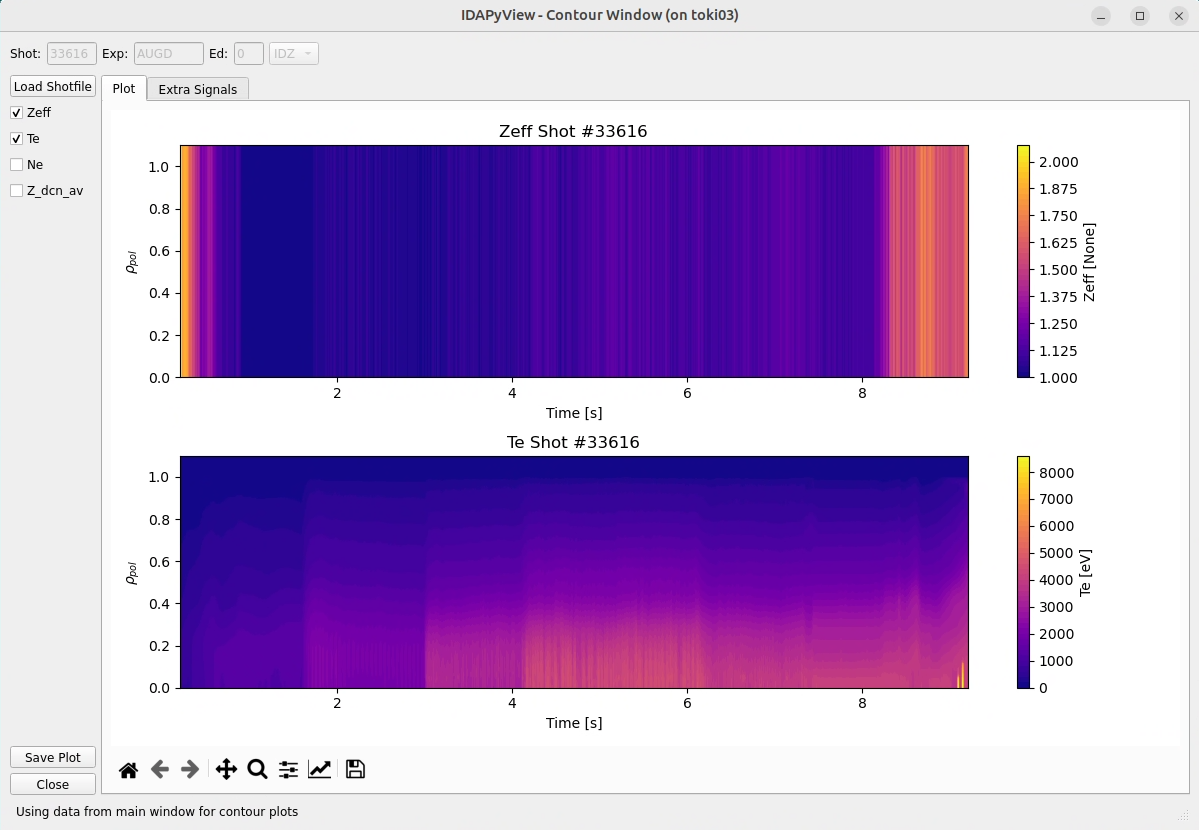Click the forward arrow navigation icon

190,769
